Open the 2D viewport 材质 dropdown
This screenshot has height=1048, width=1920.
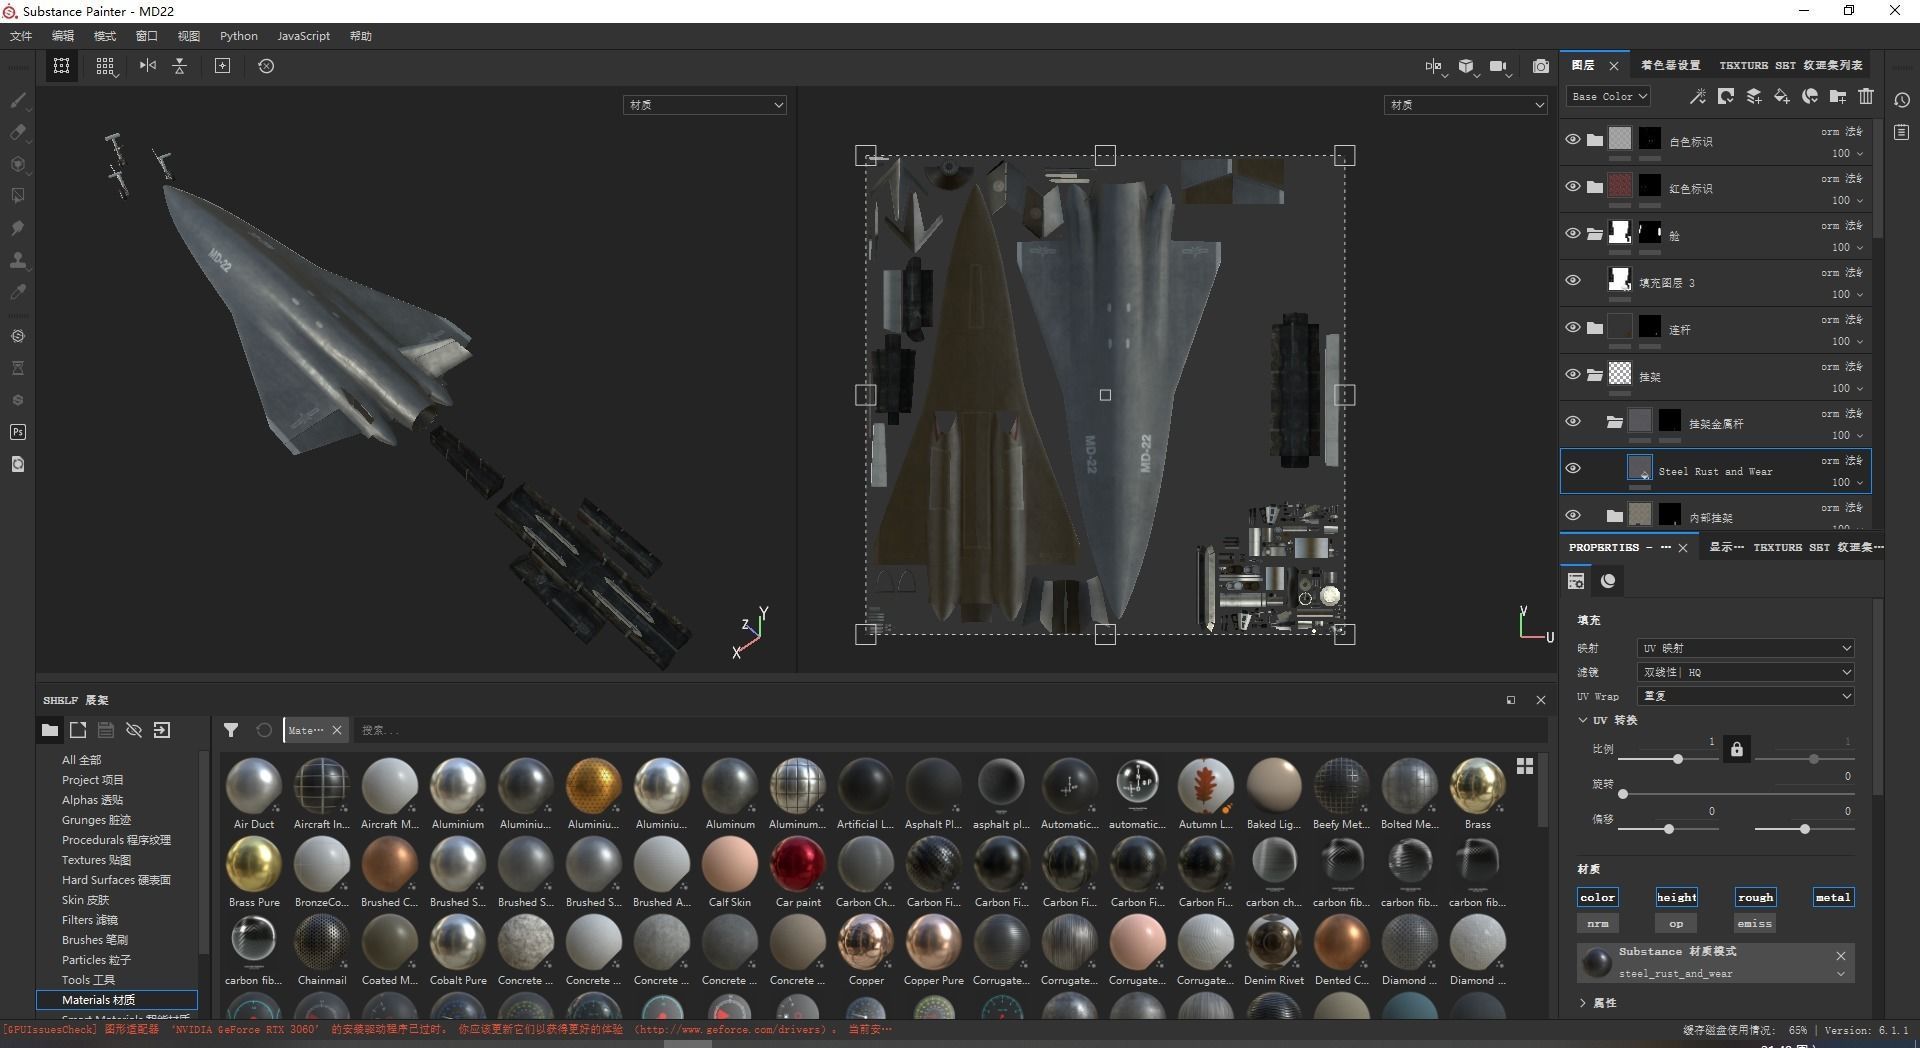tap(1466, 105)
